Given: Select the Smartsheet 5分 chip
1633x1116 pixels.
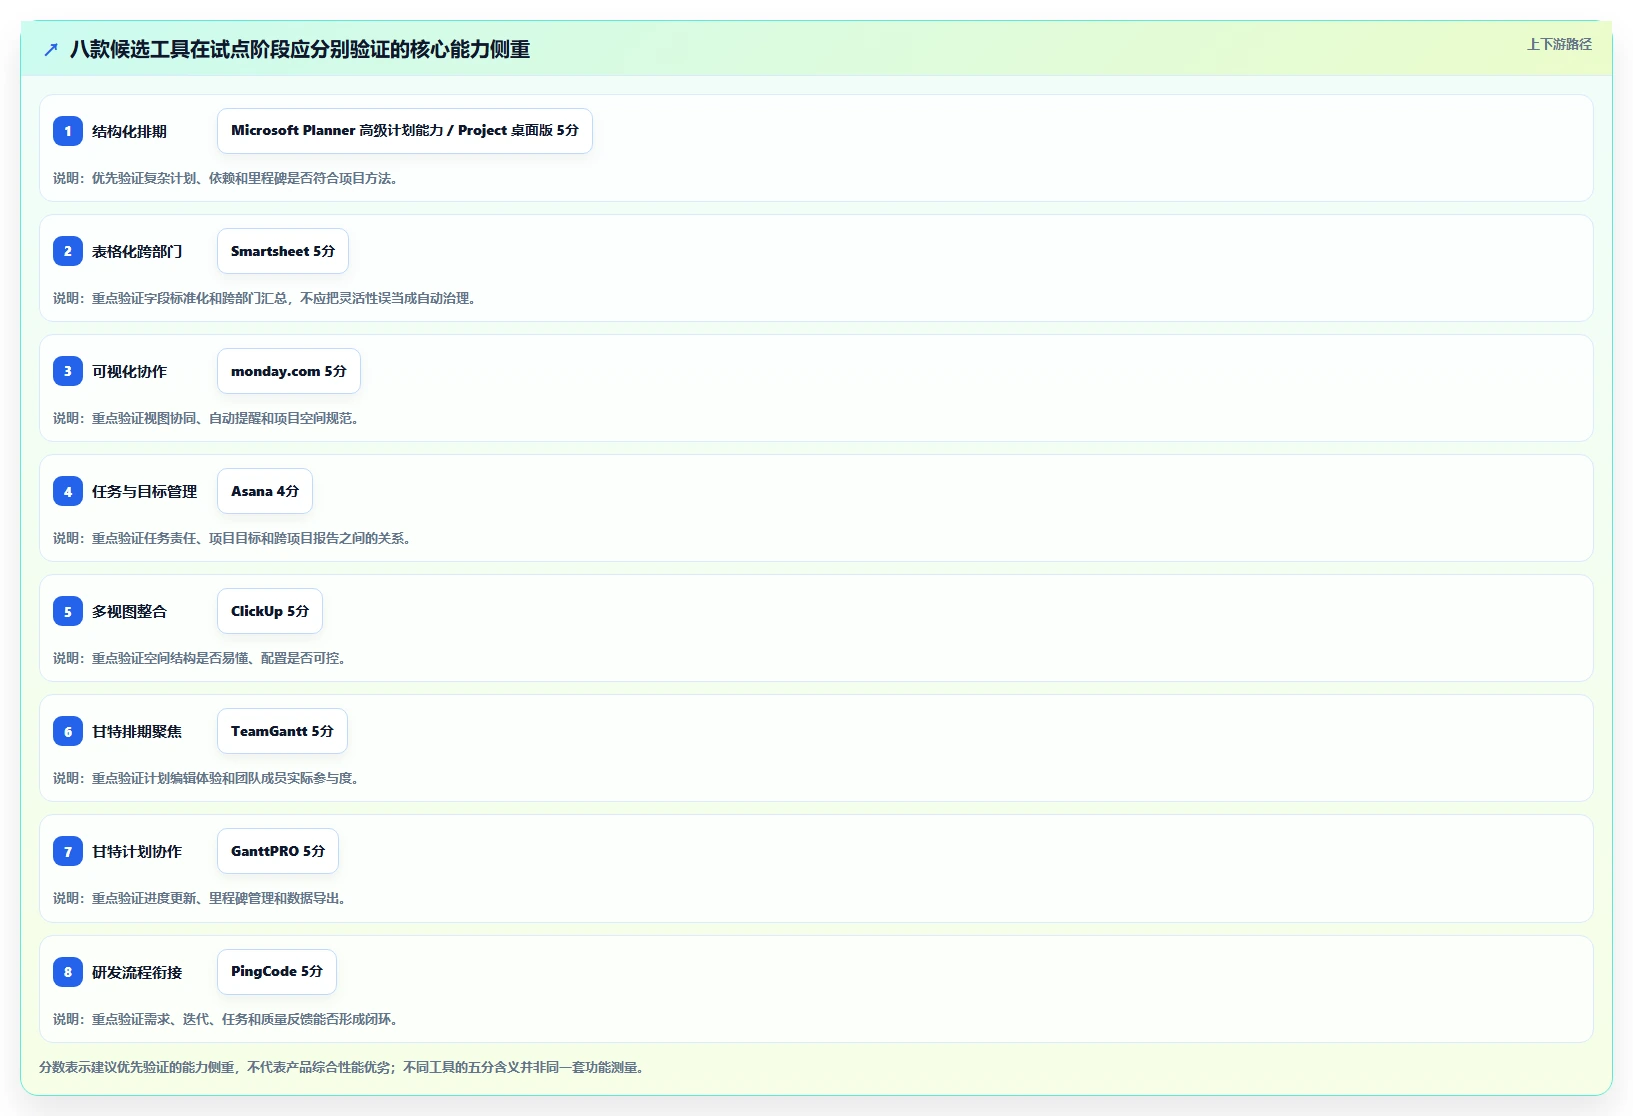Looking at the screenshot, I should (x=283, y=251).
